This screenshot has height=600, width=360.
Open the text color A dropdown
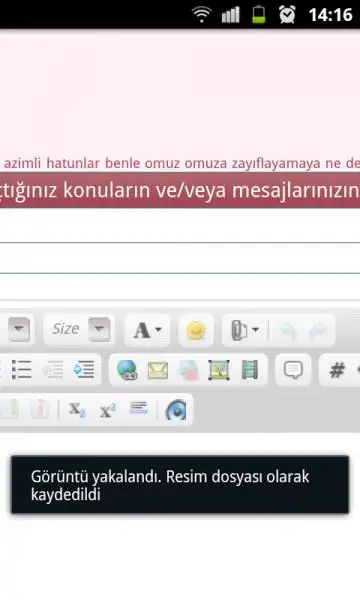coord(147,330)
